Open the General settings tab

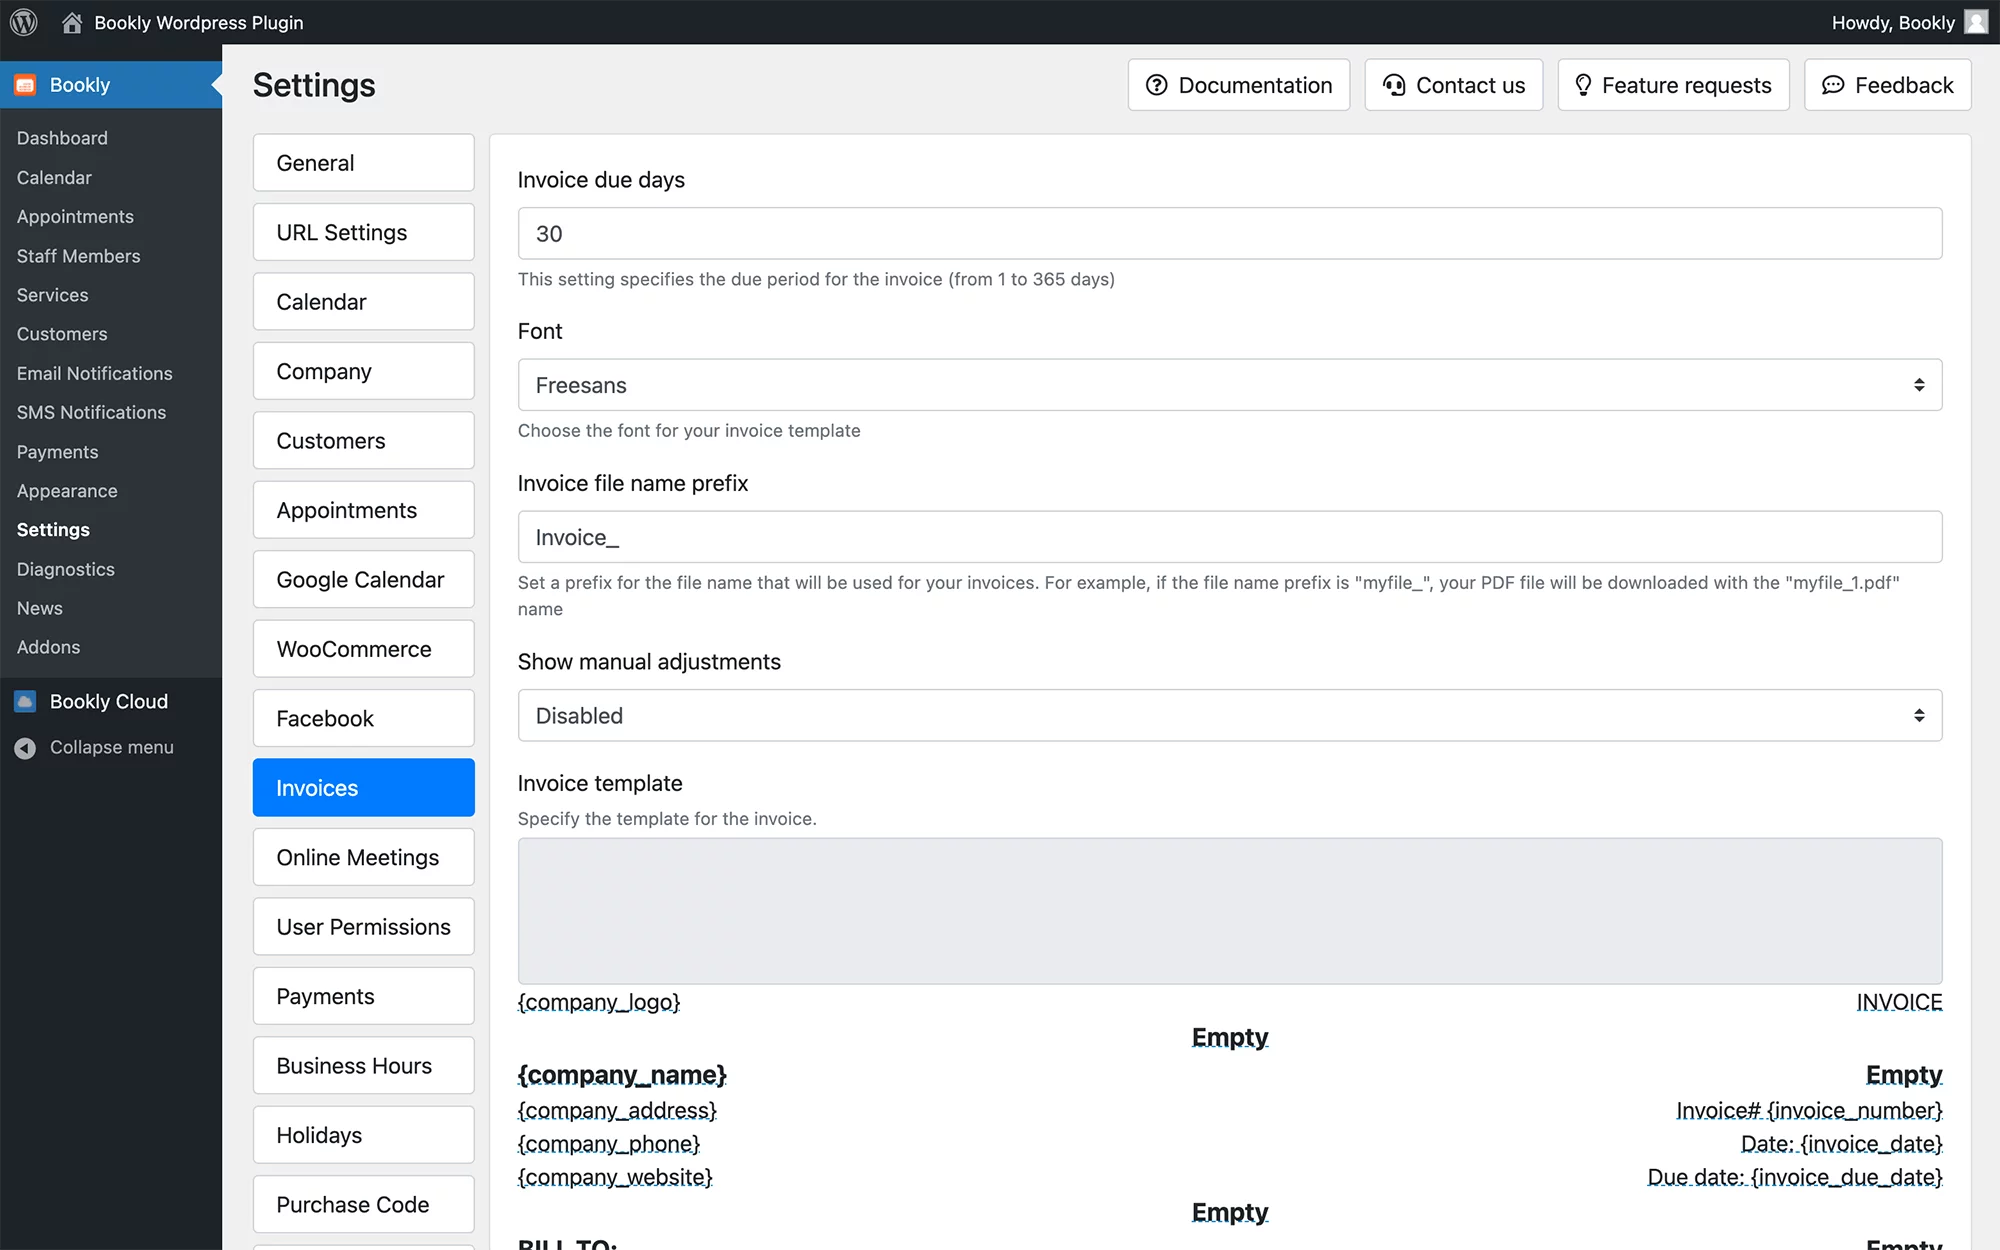coord(364,163)
